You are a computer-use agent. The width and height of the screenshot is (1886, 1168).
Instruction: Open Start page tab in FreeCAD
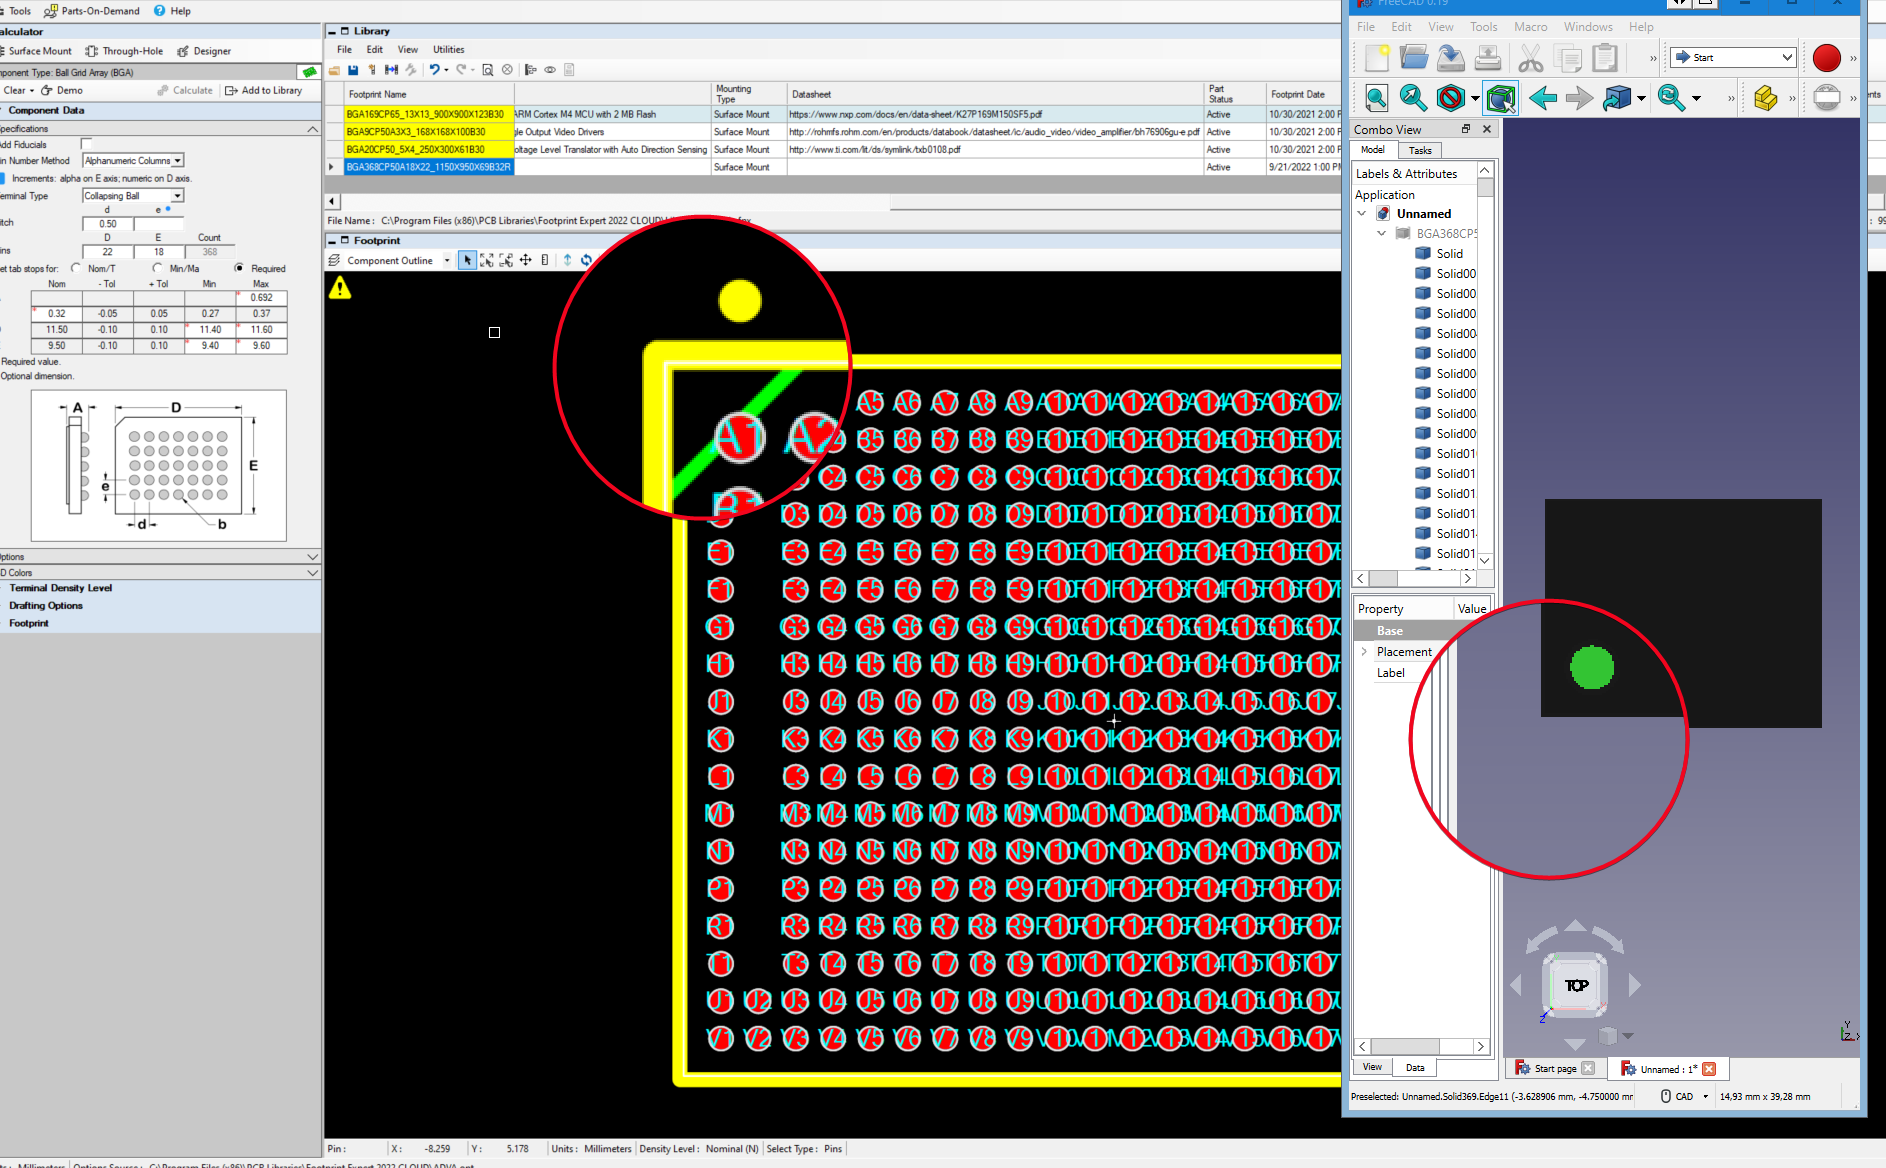(x=1555, y=1069)
